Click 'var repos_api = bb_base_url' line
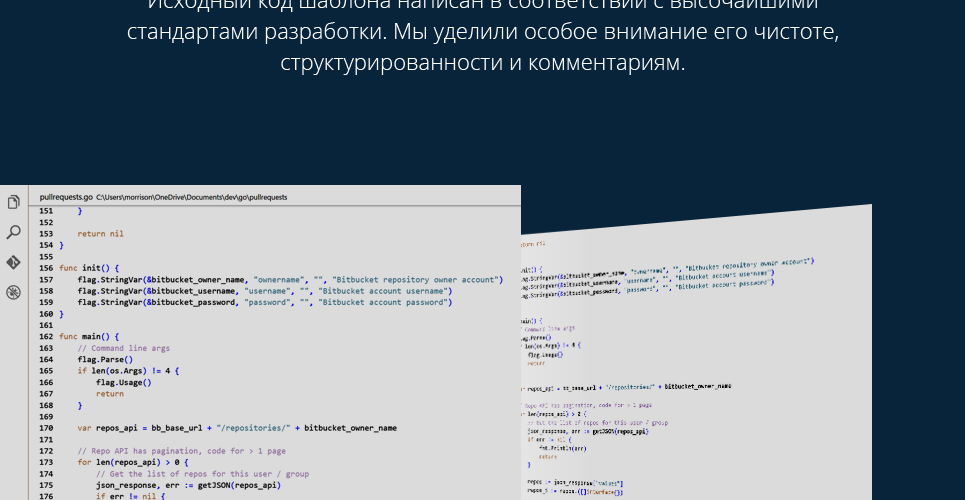 coord(237,428)
